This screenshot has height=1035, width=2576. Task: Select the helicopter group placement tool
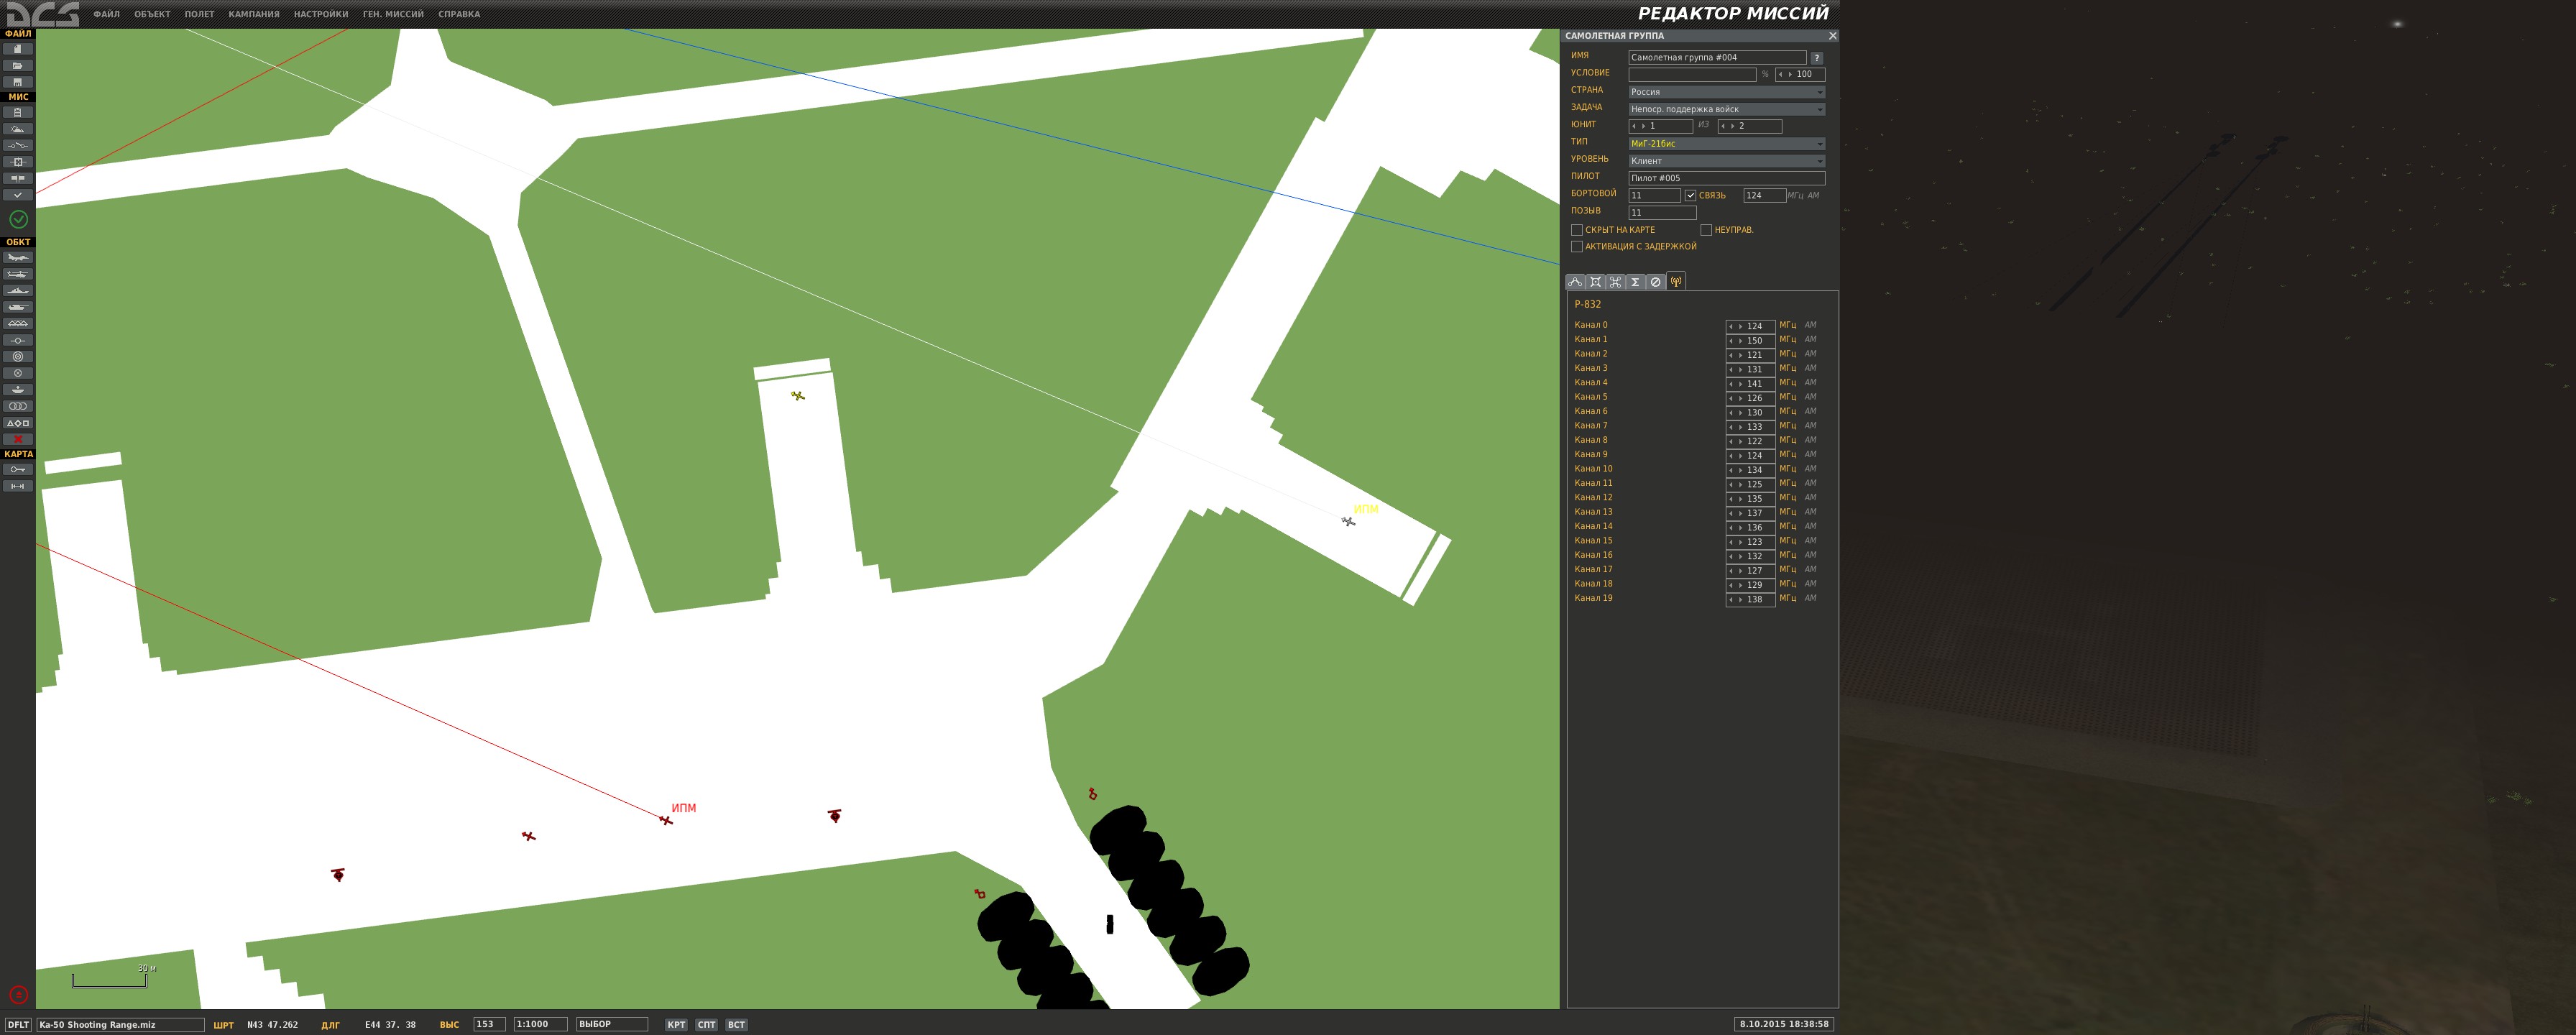click(x=18, y=274)
